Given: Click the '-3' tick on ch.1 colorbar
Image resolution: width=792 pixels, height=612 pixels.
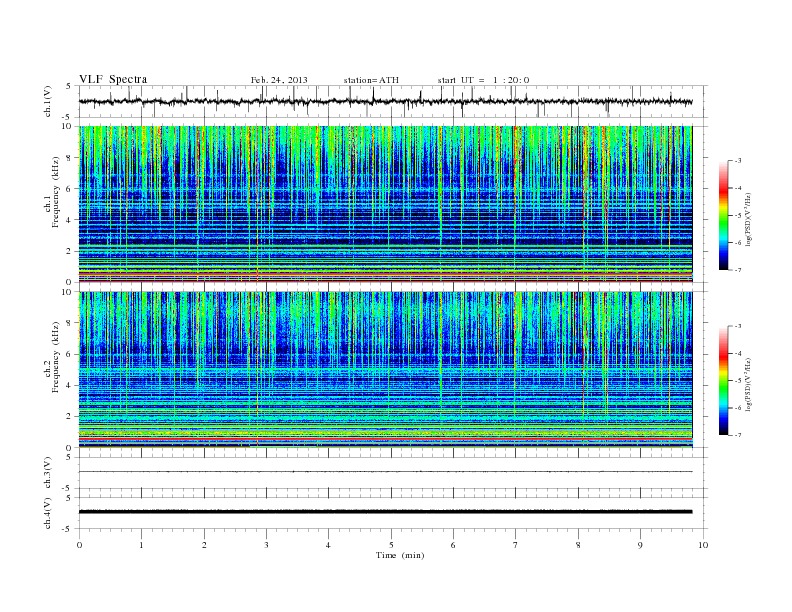Looking at the screenshot, I should [x=738, y=161].
